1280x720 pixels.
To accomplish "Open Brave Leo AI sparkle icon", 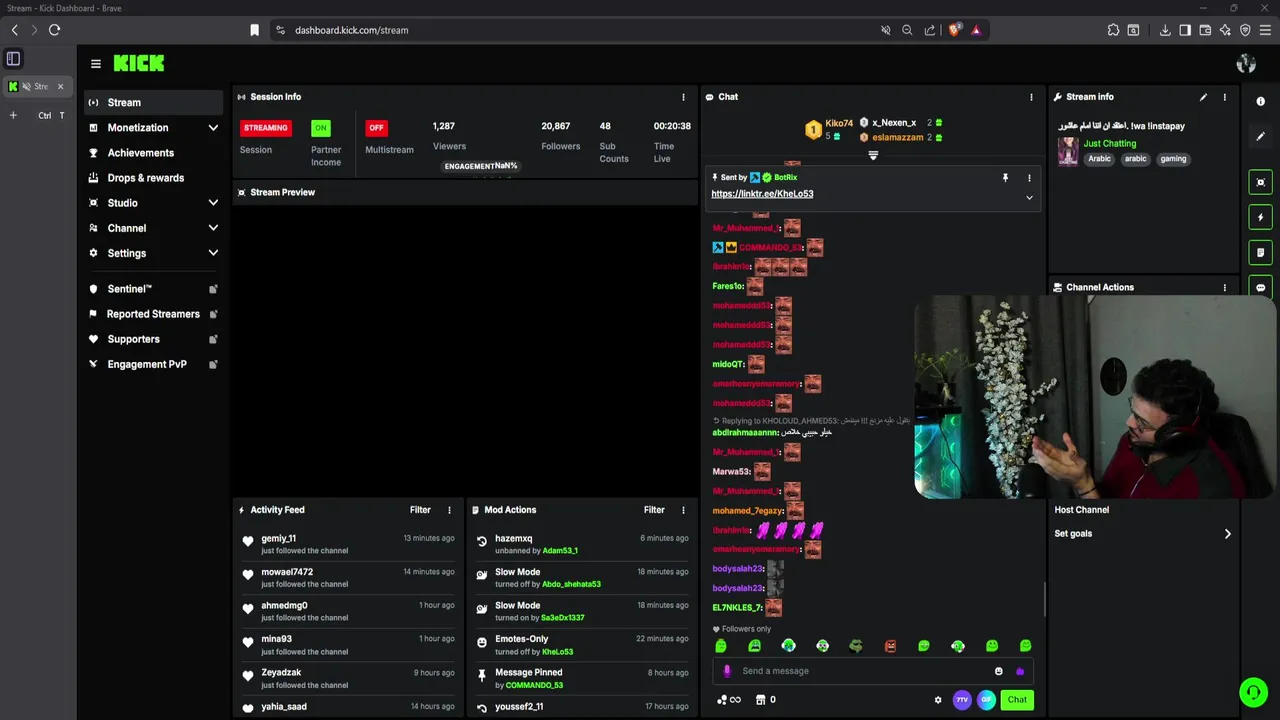I will [x=1225, y=30].
